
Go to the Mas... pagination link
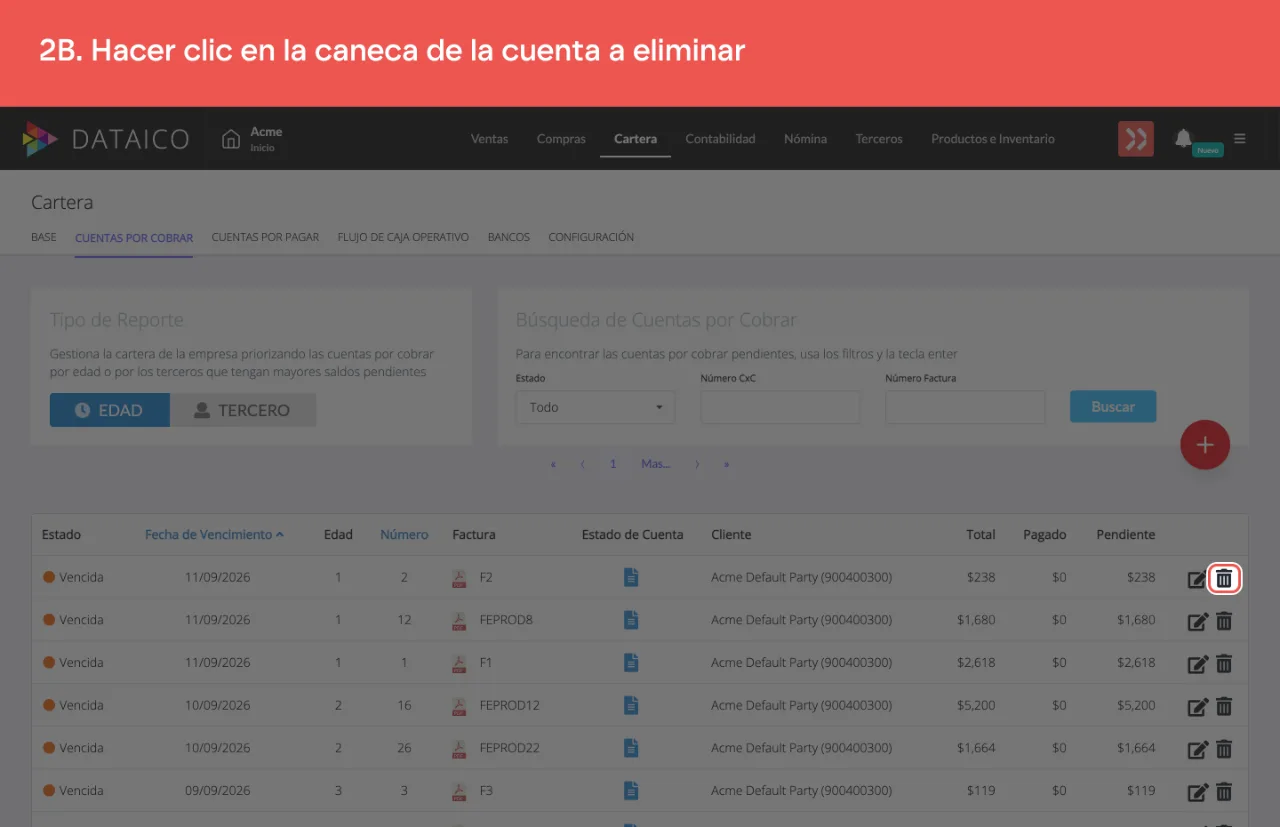pos(656,464)
